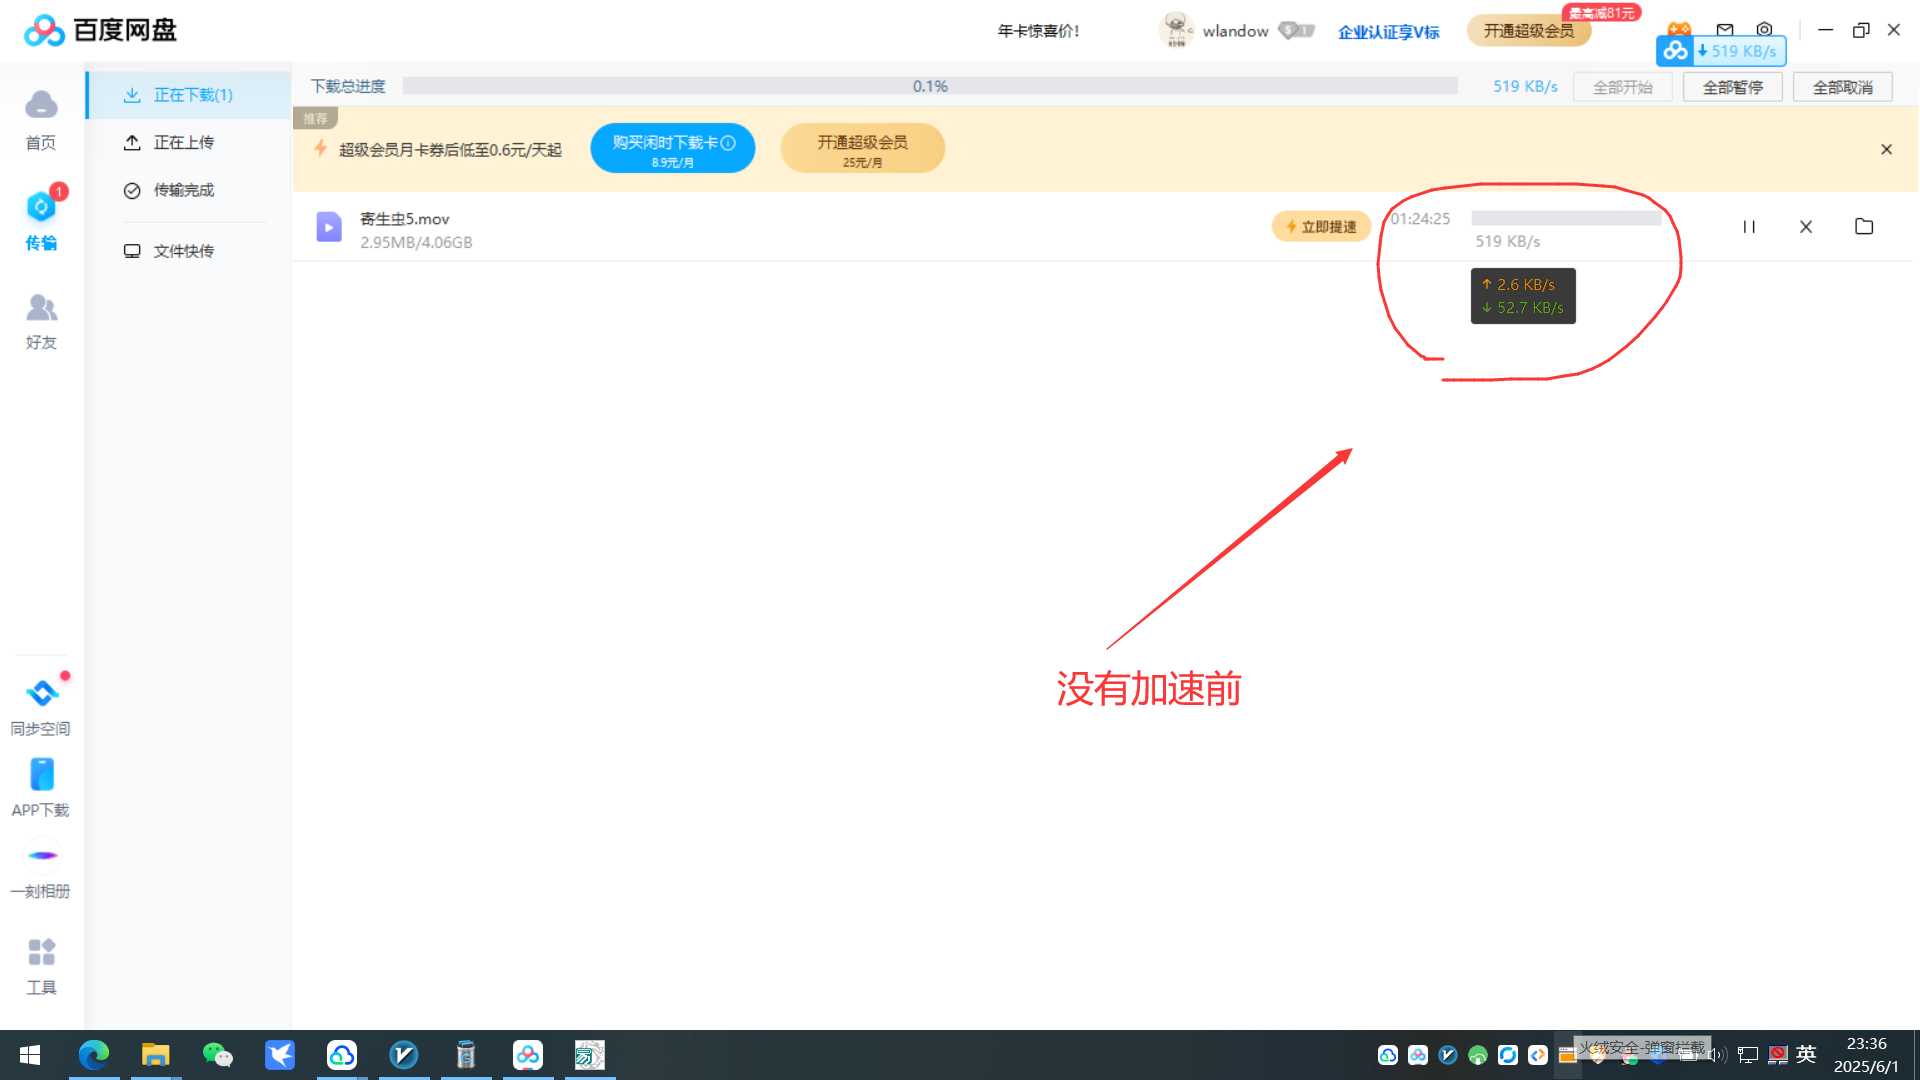
Task: Open 同步空间 sync space
Action: (x=41, y=707)
